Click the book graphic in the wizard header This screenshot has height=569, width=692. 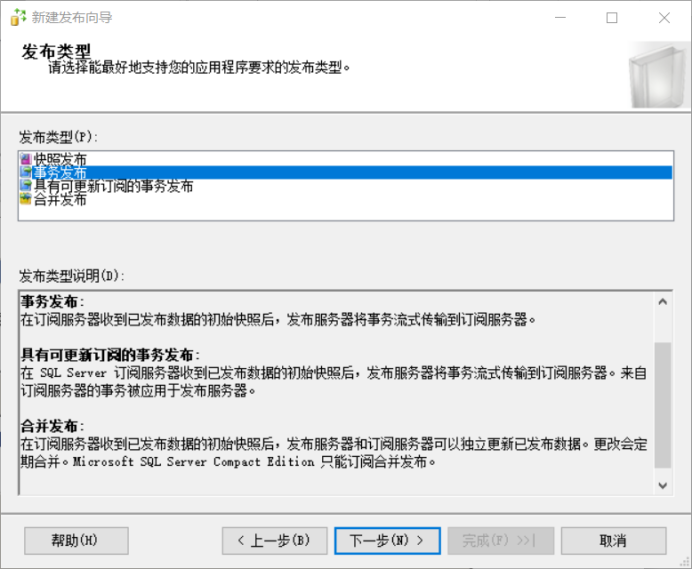click(655, 73)
